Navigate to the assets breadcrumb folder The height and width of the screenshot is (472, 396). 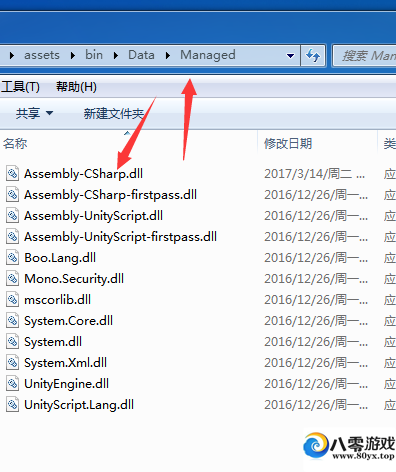(x=42, y=55)
